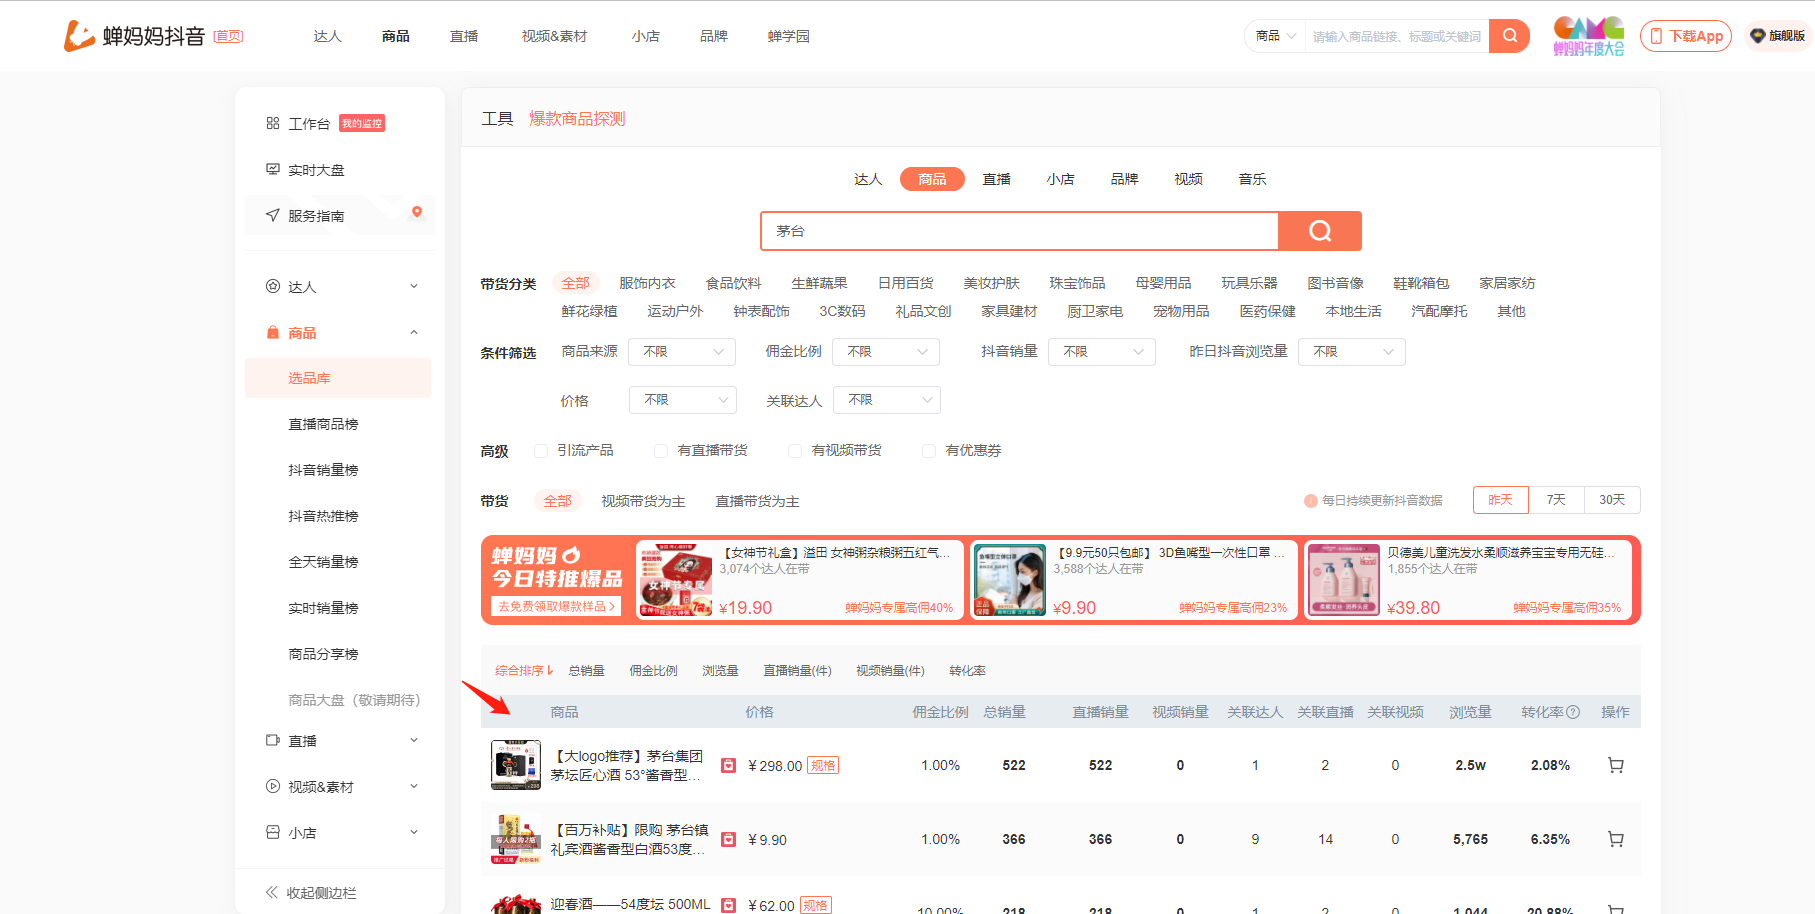Click the 我的监控 badge

(362, 124)
